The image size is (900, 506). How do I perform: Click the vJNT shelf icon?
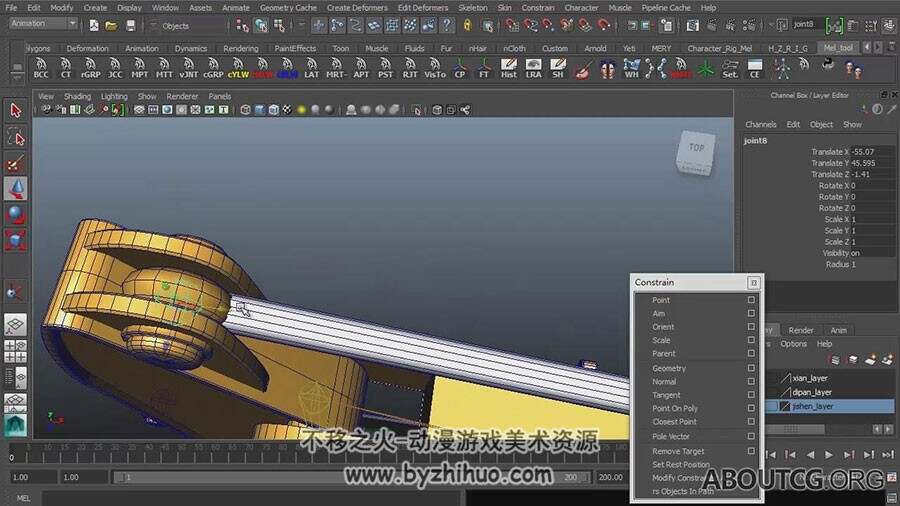188,68
